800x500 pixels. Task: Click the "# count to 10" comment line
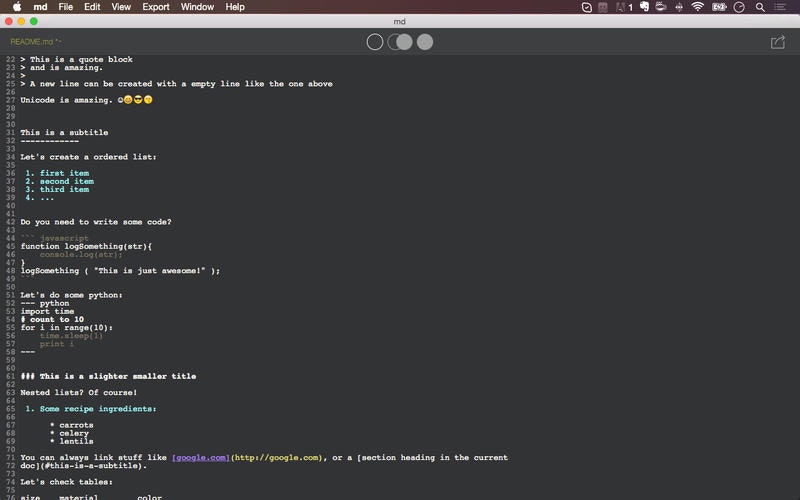pyautogui.click(x=52, y=319)
